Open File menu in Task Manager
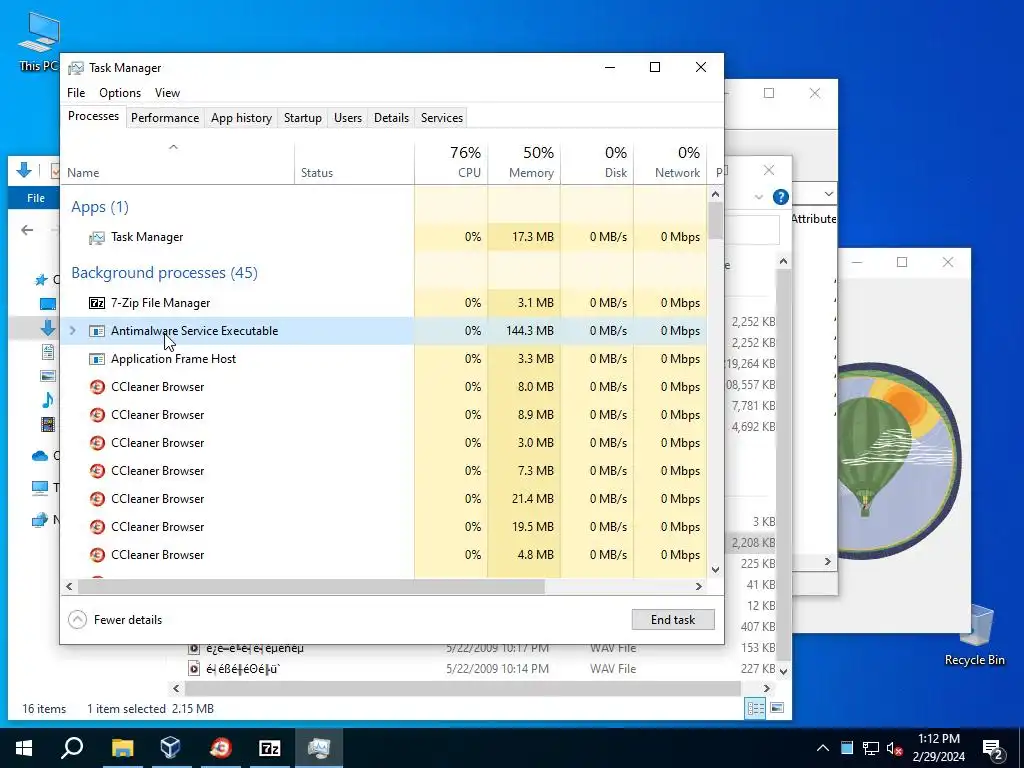The height and width of the screenshot is (768, 1024). [76, 93]
